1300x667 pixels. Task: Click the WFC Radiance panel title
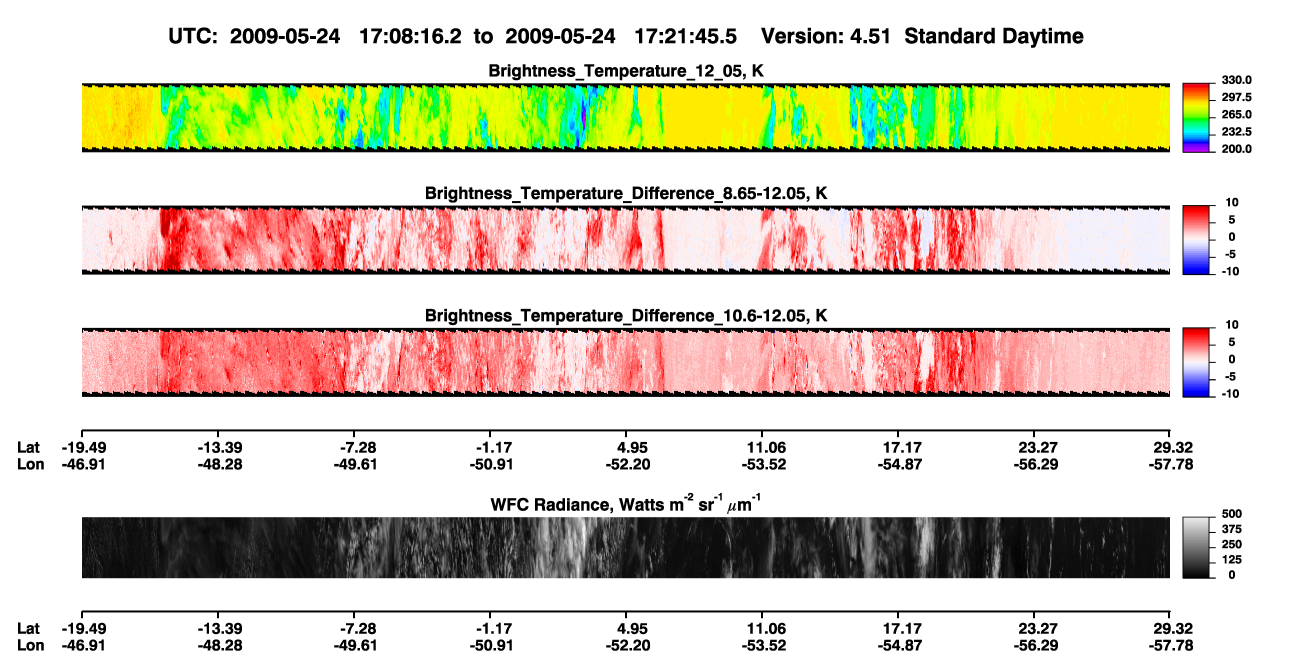(626, 504)
